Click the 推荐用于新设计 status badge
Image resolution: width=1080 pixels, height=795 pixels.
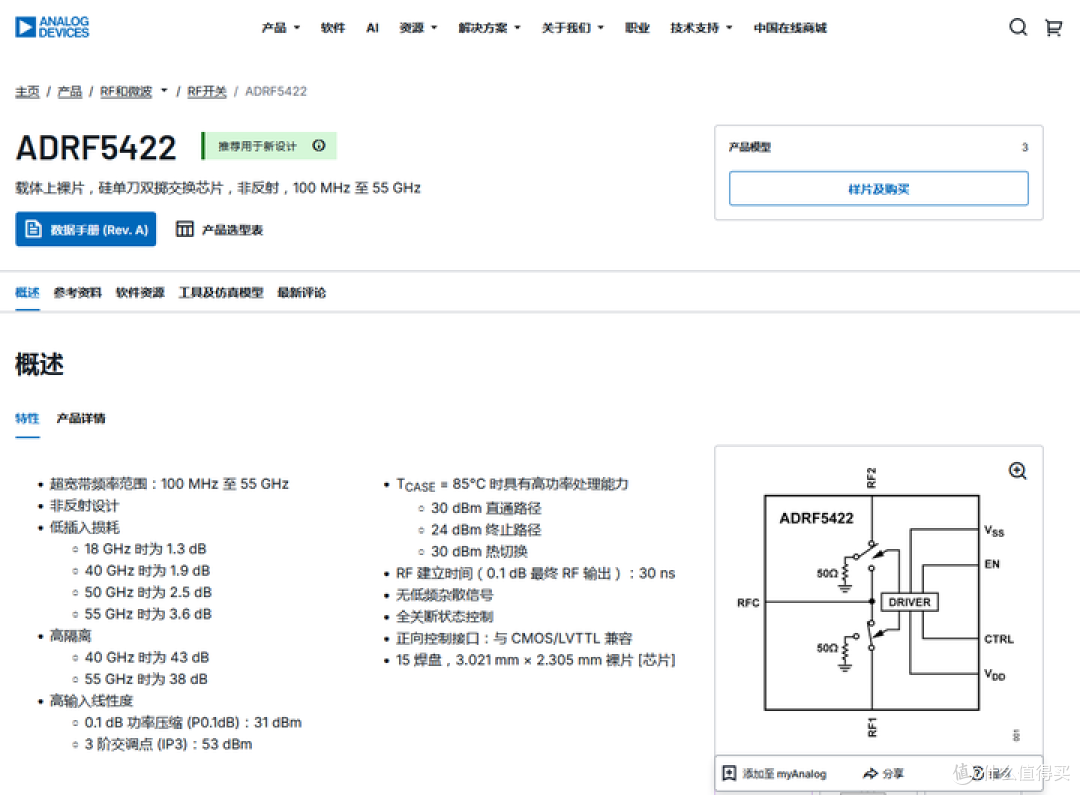coord(269,145)
